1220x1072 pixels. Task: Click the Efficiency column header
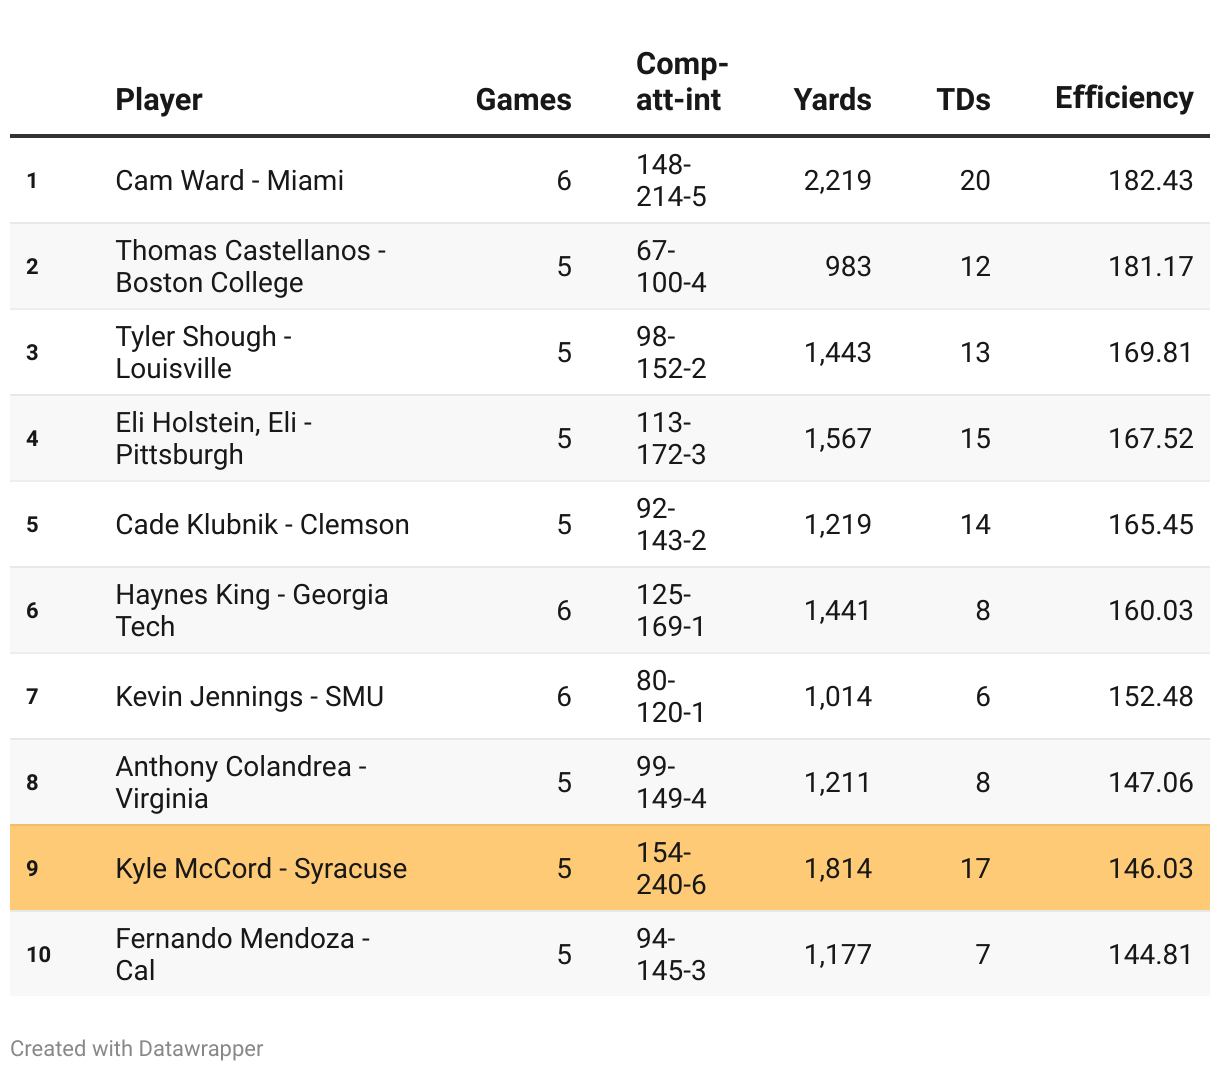point(1124,97)
